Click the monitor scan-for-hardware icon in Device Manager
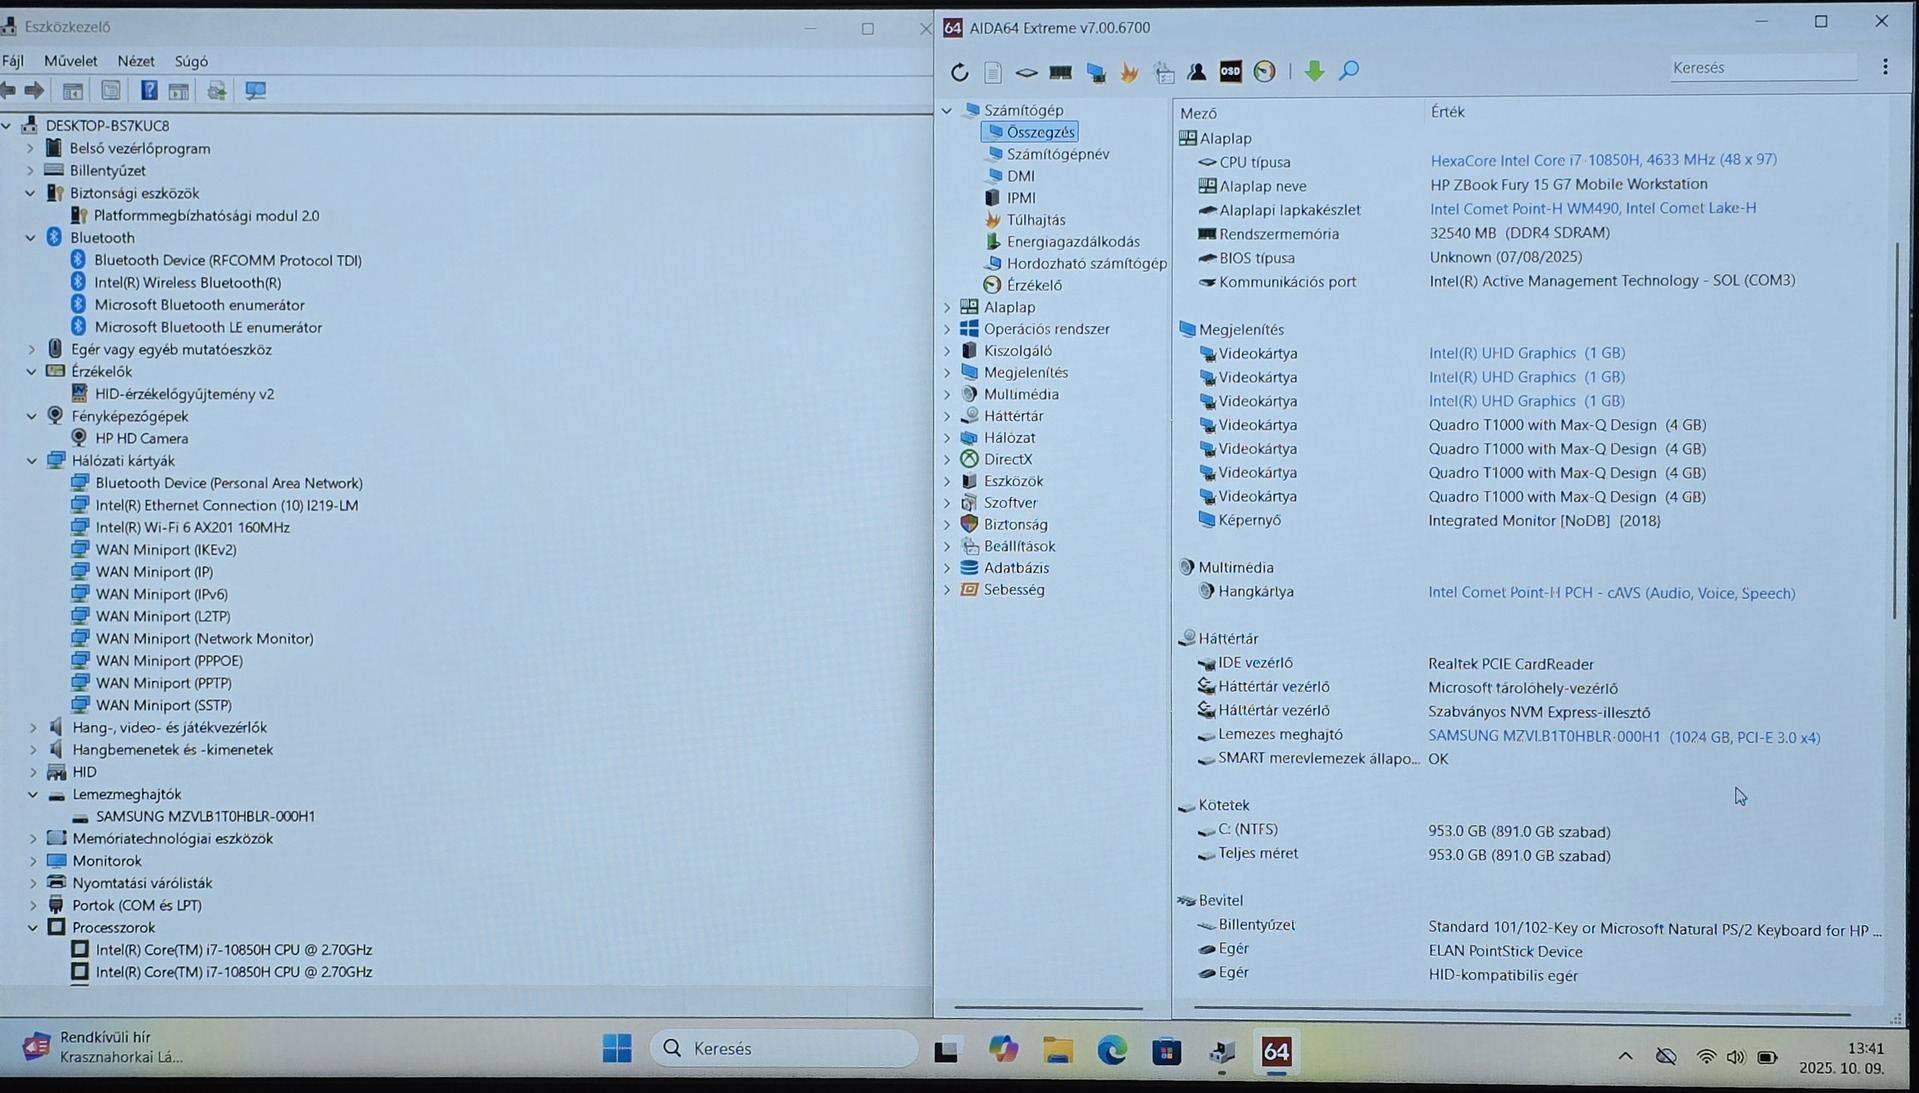The width and height of the screenshot is (1919, 1093). pos(256,91)
